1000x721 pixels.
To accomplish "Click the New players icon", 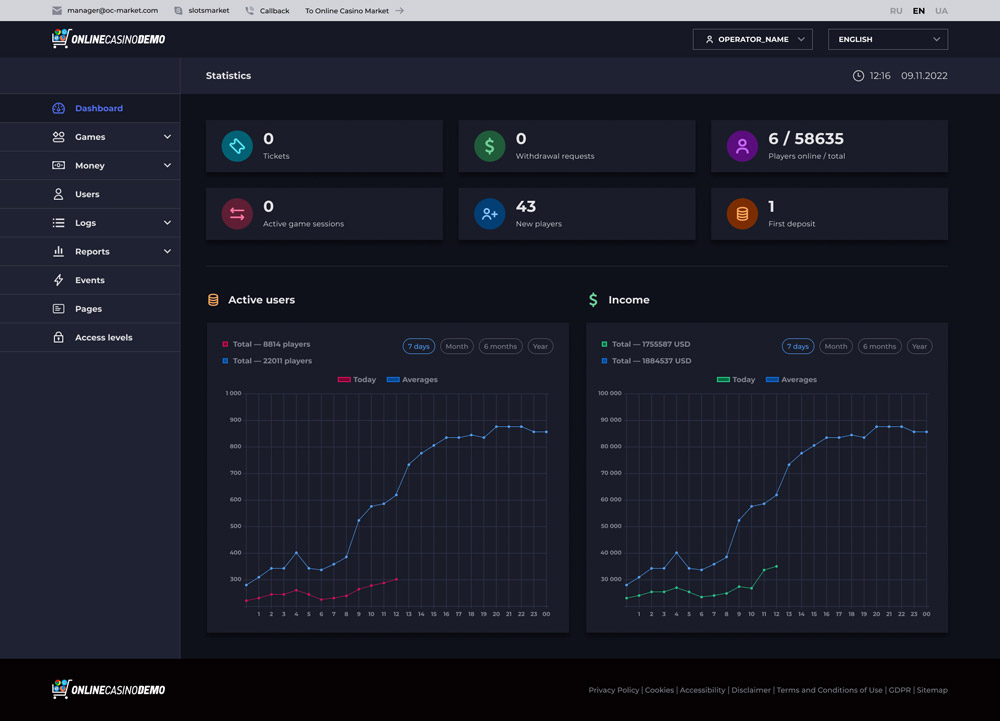I will pyautogui.click(x=489, y=214).
